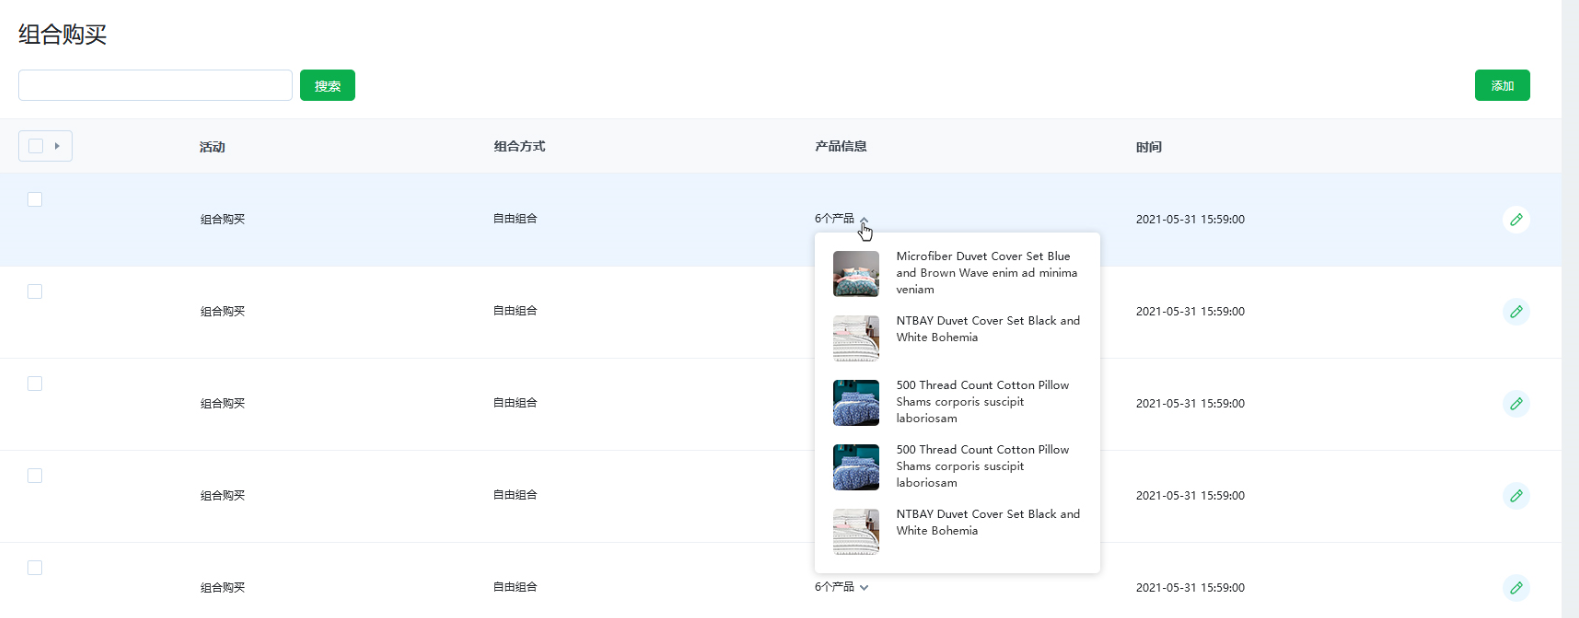Expand the last row's 6个产品 product list
Viewport: 1579px width, 618px height.
864,588
